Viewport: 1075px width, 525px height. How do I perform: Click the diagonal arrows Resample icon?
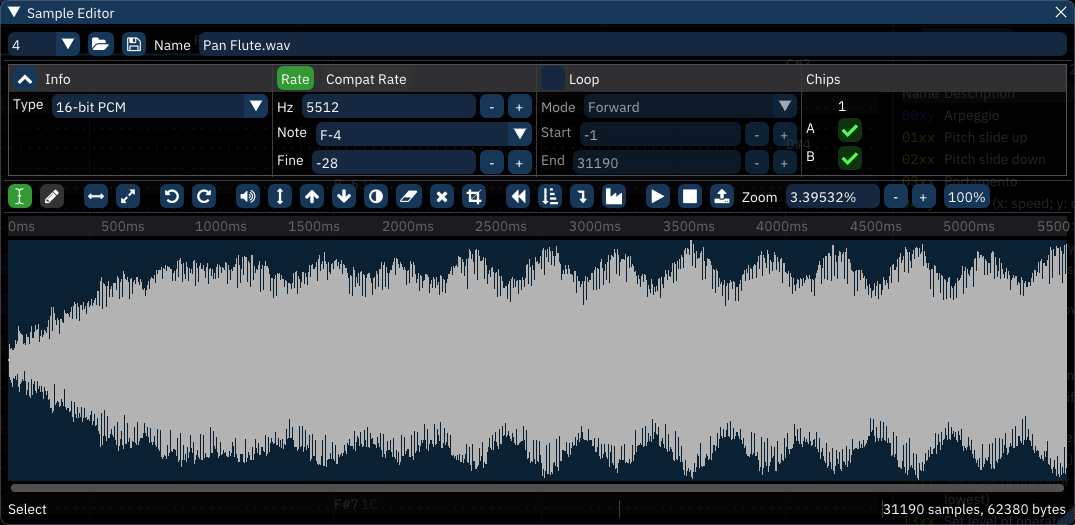pos(128,197)
